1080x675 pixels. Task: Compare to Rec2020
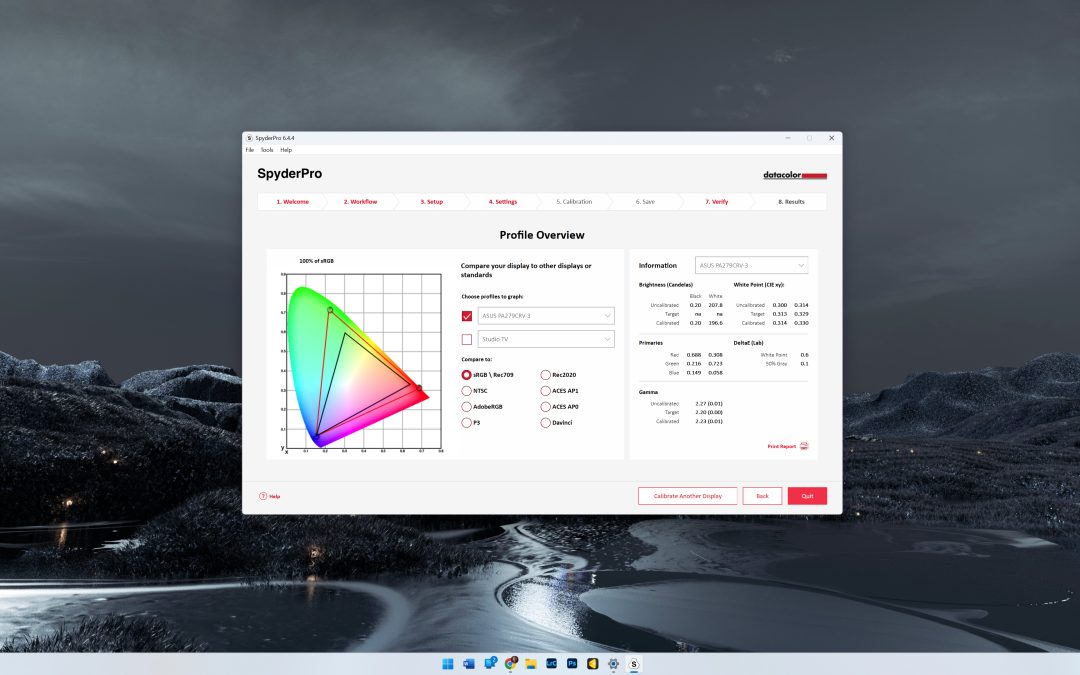coord(546,375)
